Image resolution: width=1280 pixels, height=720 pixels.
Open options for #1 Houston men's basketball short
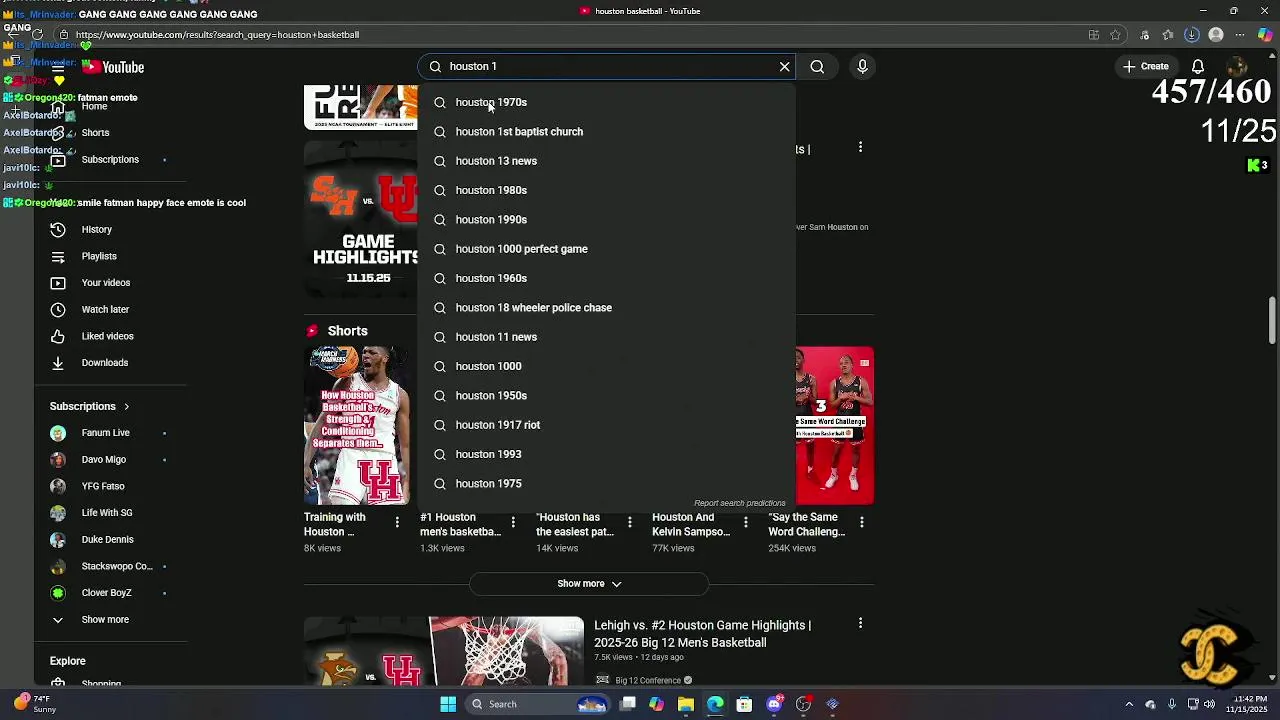click(513, 522)
